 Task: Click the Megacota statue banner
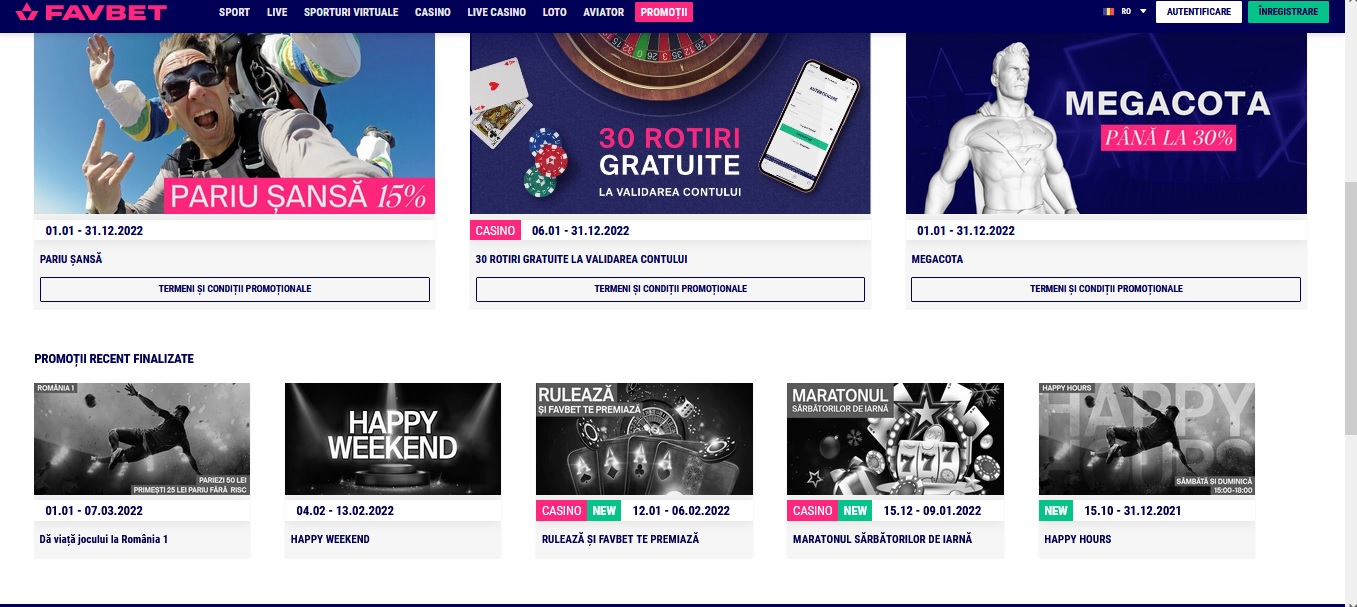tap(1106, 123)
